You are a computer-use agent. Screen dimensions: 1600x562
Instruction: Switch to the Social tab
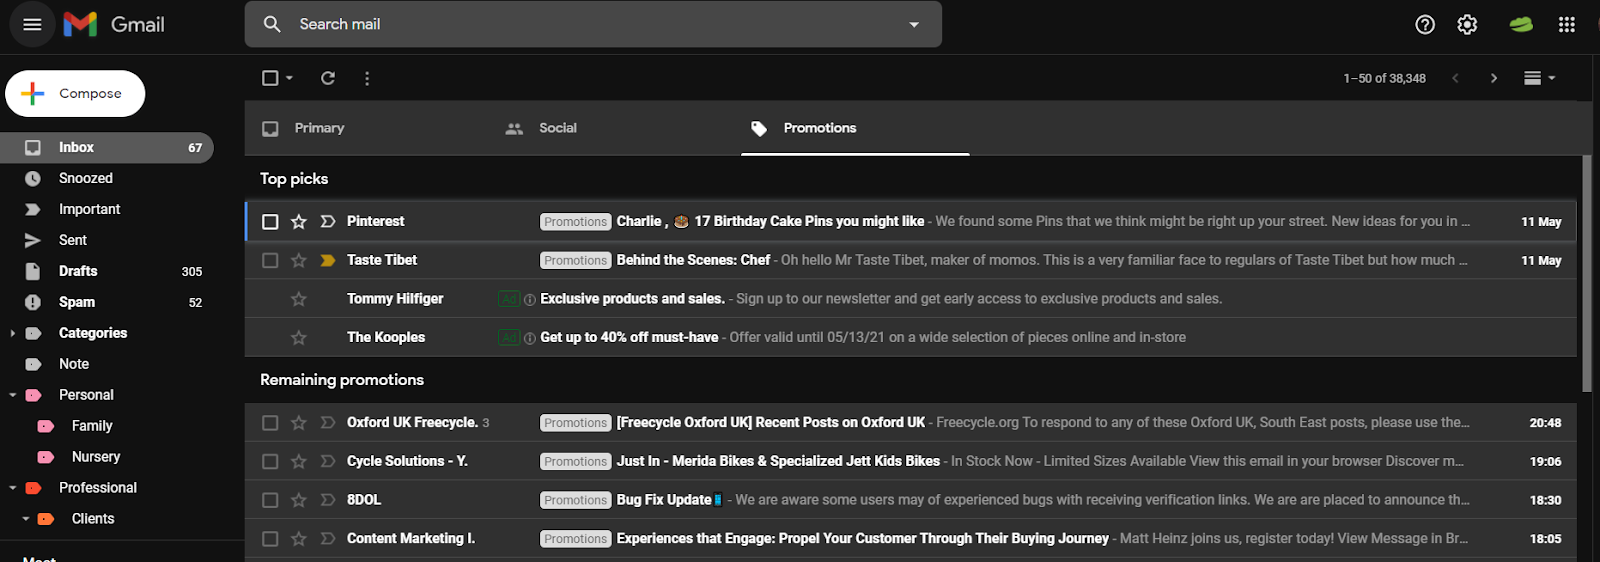click(x=557, y=128)
